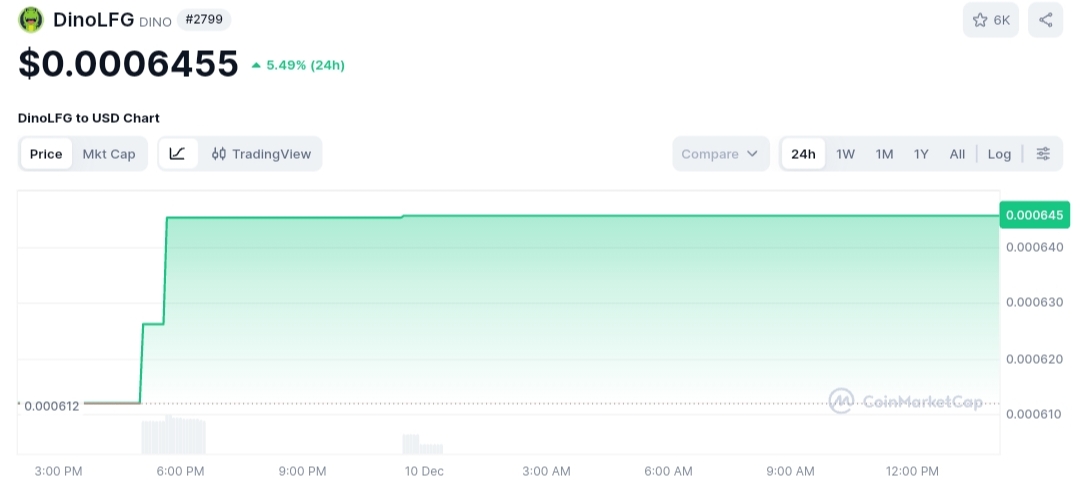
Task: Toggle Log scale on chart
Action: (999, 154)
